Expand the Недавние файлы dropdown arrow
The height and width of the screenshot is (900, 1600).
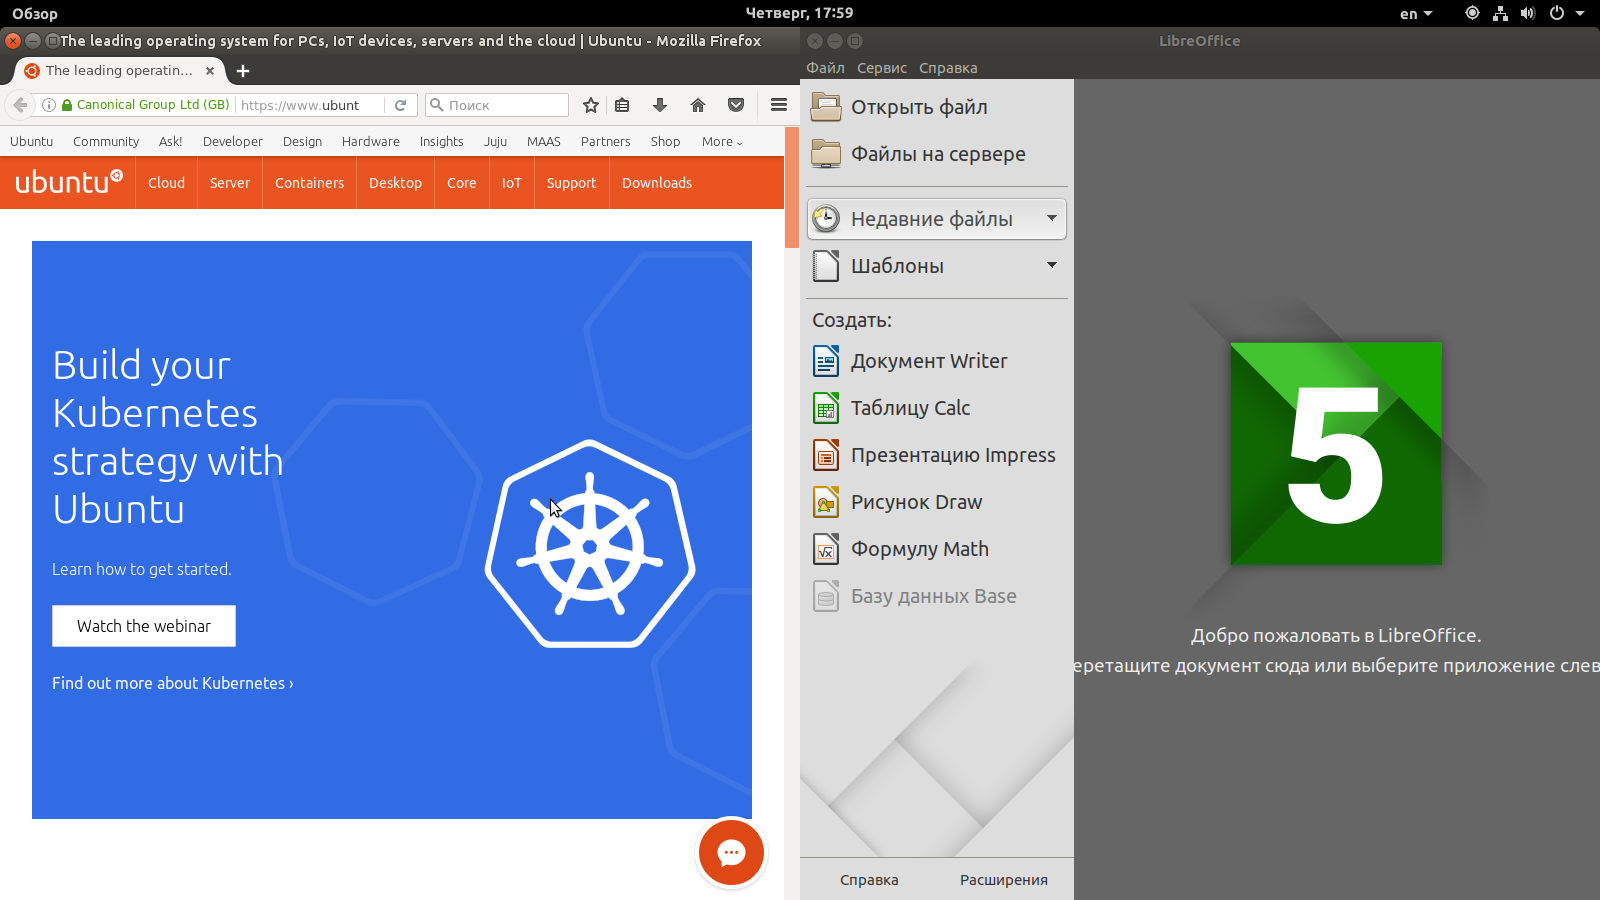1052,218
